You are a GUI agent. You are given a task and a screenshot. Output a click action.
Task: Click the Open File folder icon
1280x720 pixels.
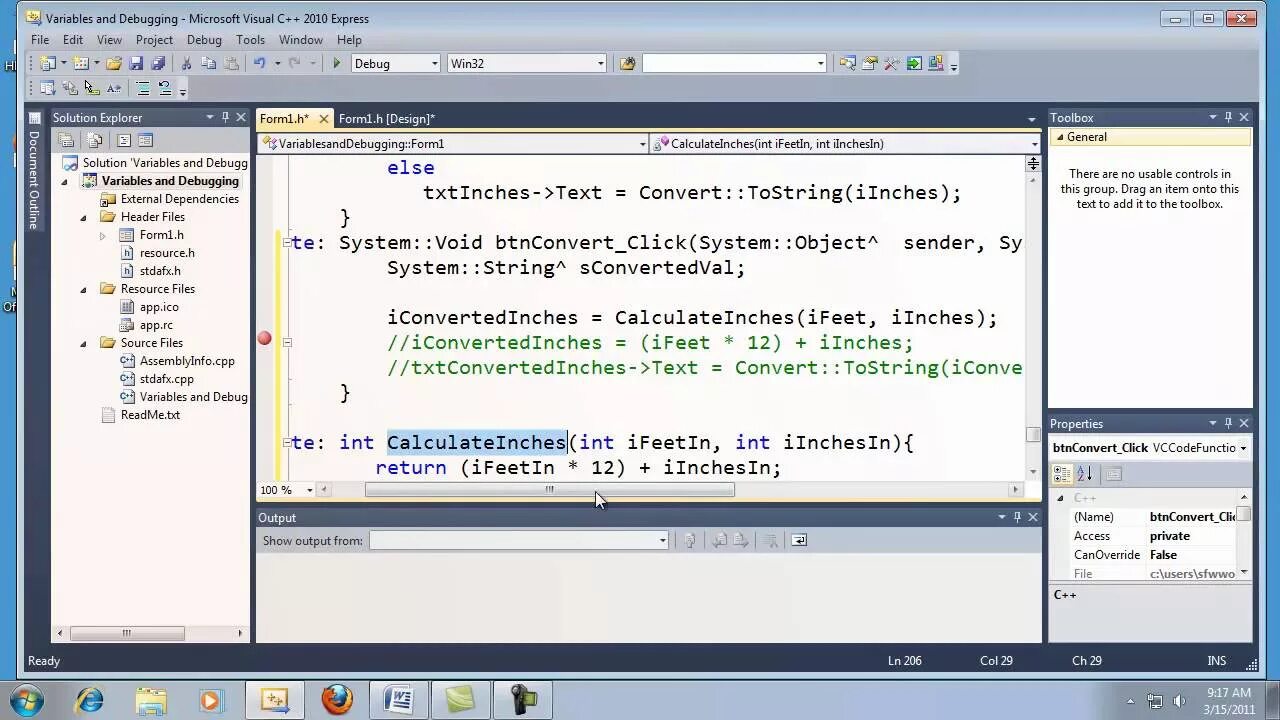(x=114, y=63)
